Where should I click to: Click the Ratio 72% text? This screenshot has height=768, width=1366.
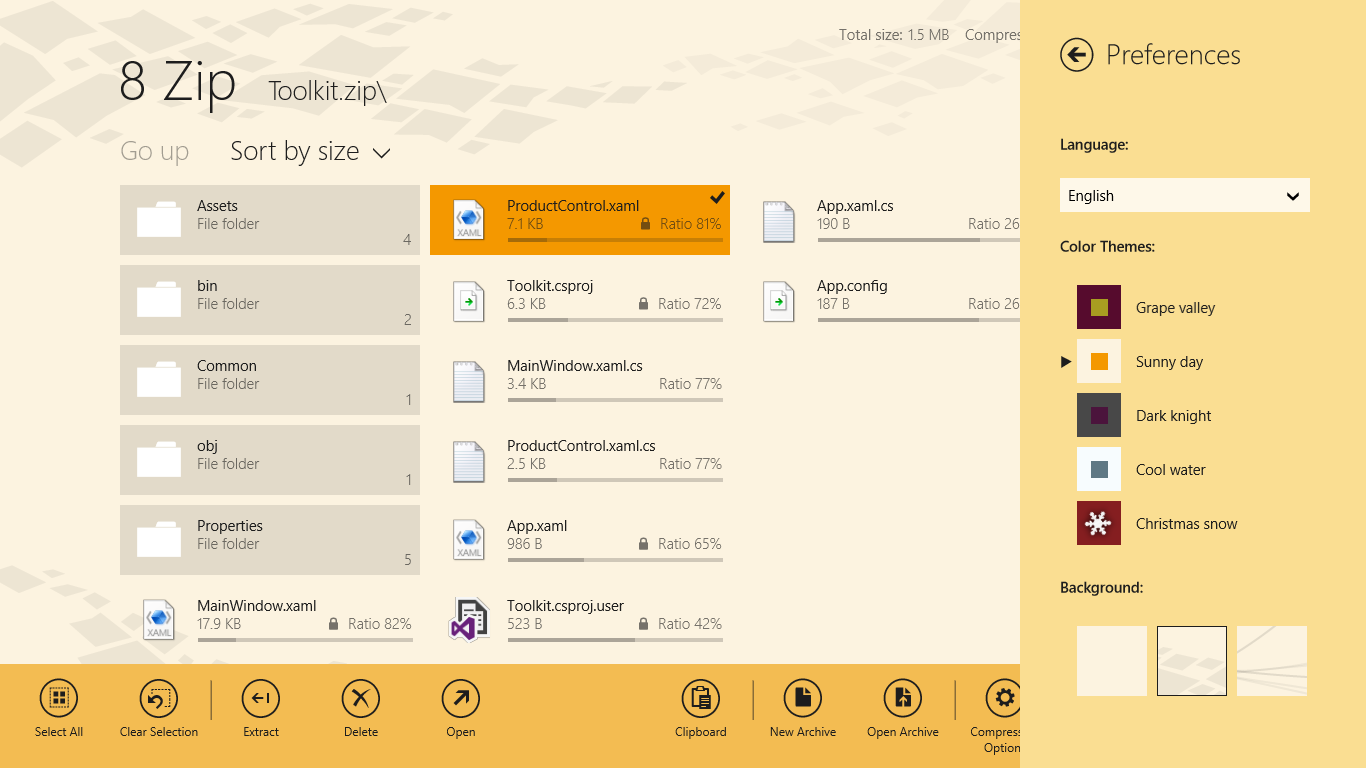(x=690, y=304)
